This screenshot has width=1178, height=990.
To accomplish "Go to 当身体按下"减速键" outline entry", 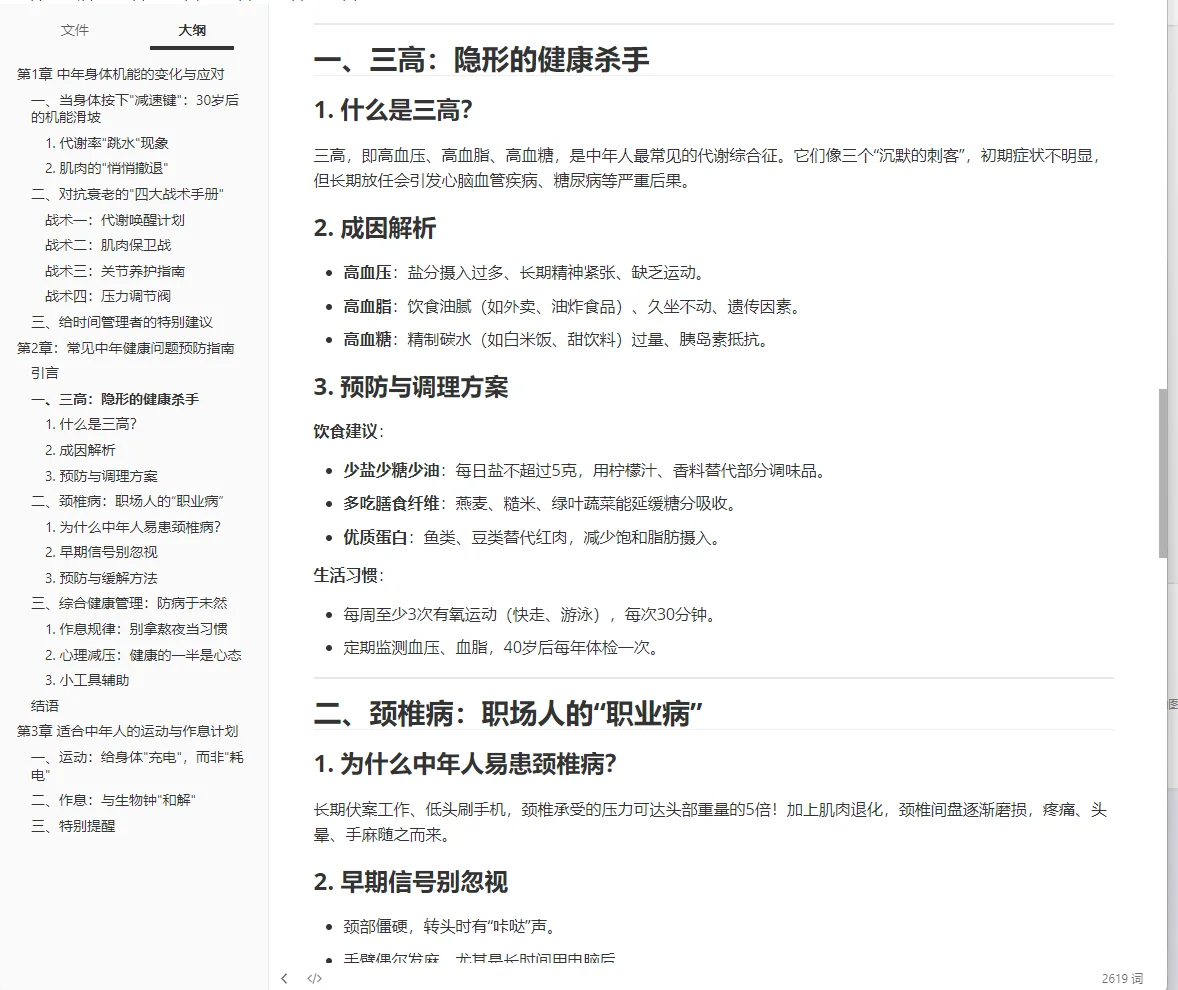I will click(x=135, y=108).
